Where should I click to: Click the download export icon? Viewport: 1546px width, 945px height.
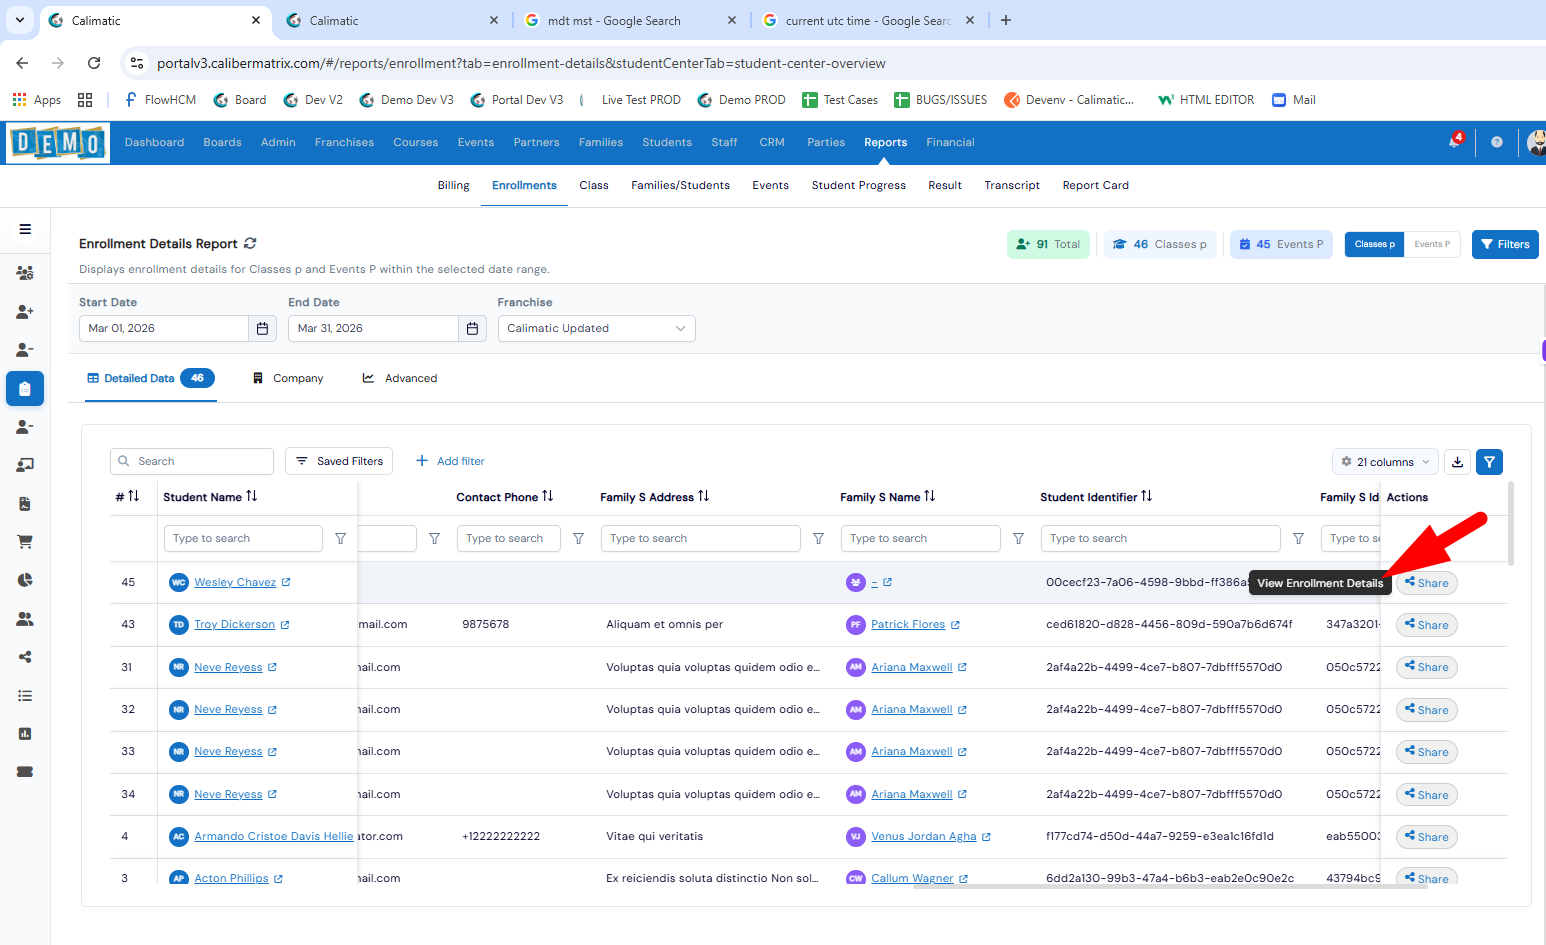1457,461
